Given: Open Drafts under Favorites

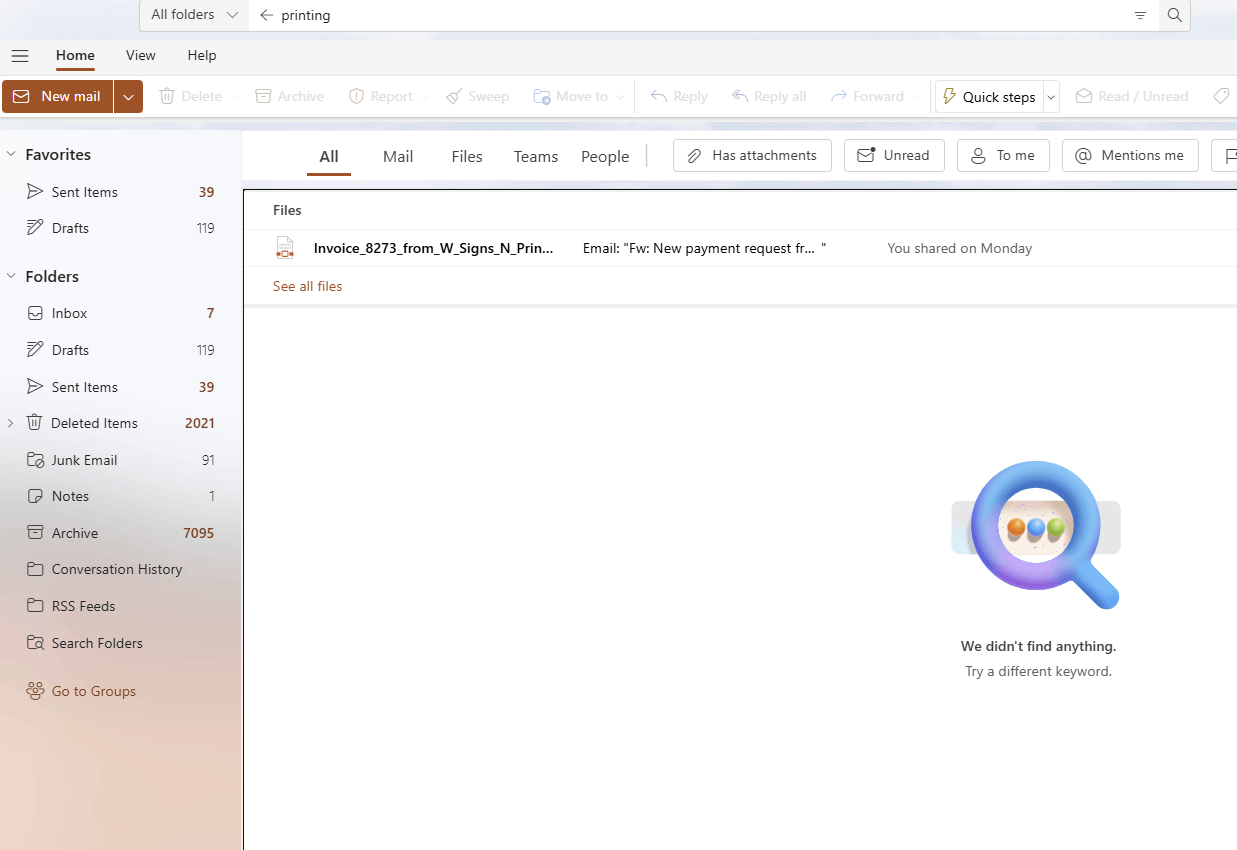Looking at the screenshot, I should 120,228.
